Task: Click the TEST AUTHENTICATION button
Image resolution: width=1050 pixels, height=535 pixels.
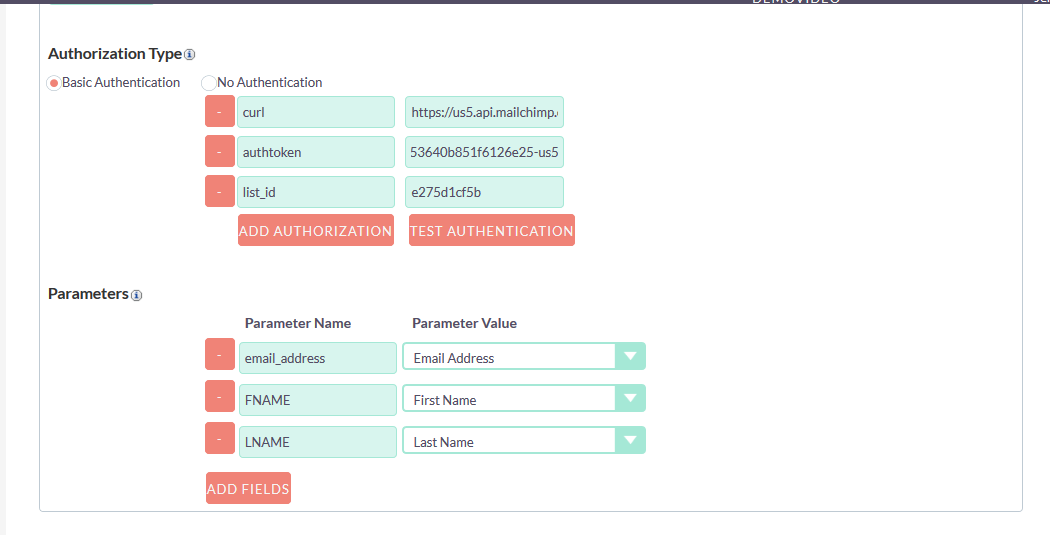Action: [492, 230]
